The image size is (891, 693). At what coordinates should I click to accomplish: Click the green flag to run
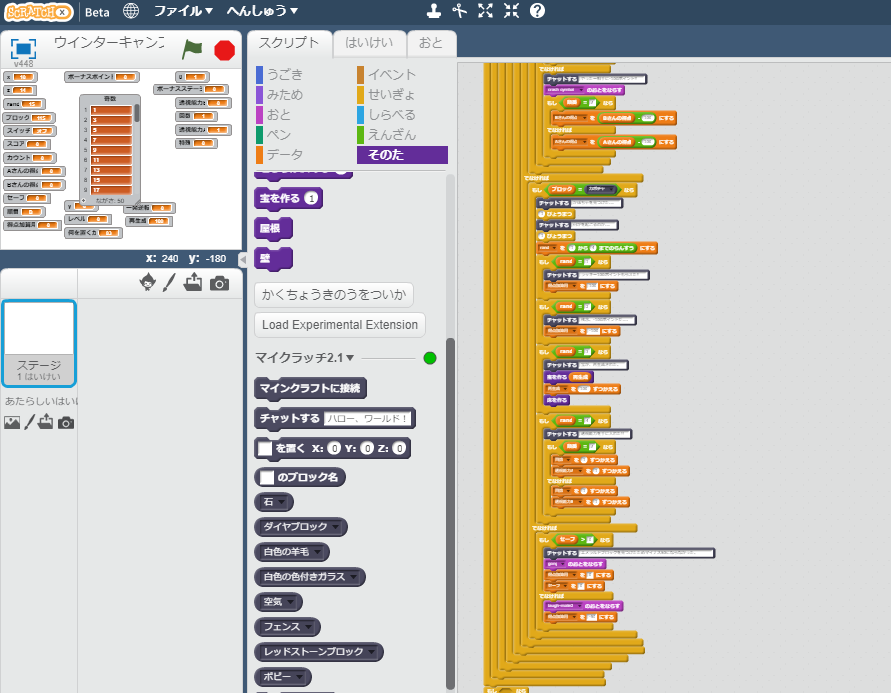point(192,49)
